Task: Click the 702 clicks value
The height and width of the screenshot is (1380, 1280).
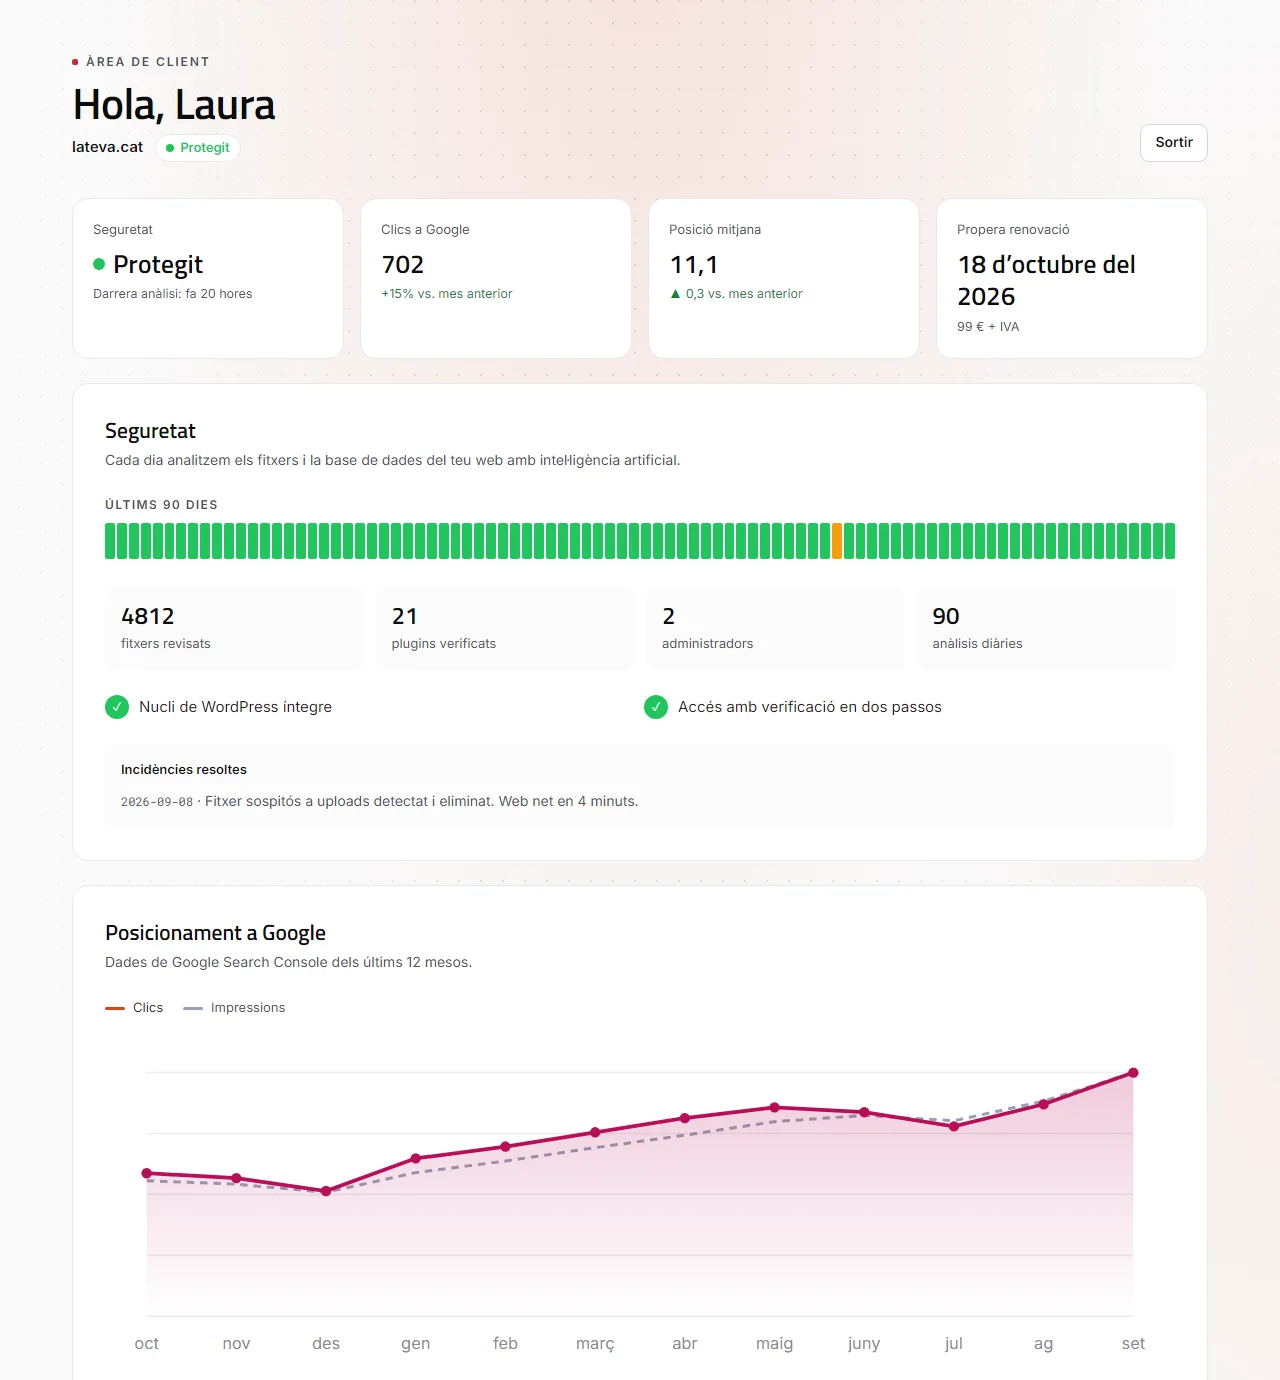Action: pyautogui.click(x=403, y=265)
